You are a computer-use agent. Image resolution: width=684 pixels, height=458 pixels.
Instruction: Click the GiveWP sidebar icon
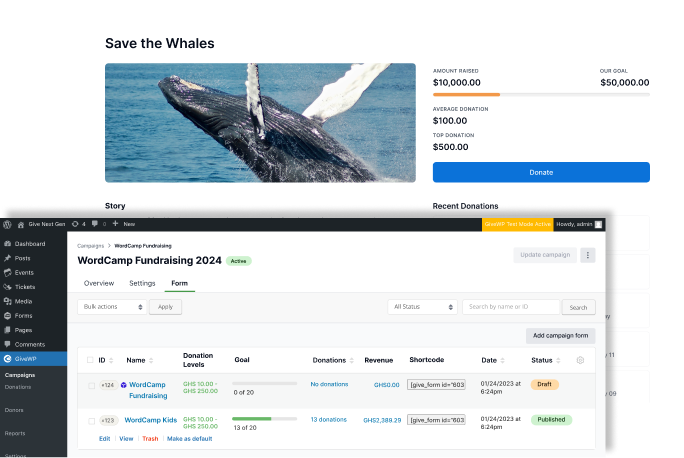click(8, 358)
